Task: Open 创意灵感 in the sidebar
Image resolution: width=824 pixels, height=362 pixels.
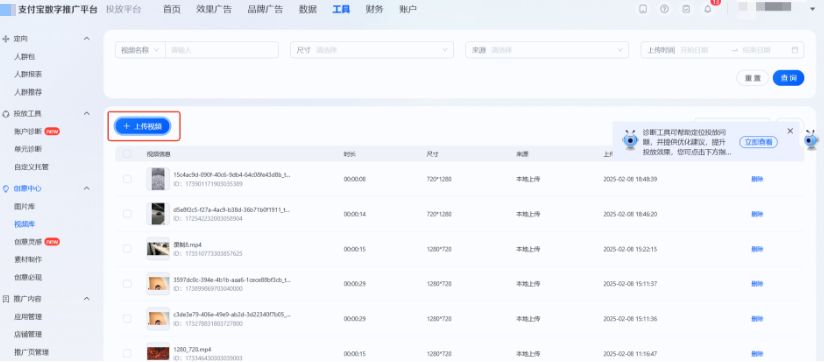Action: pos(28,242)
